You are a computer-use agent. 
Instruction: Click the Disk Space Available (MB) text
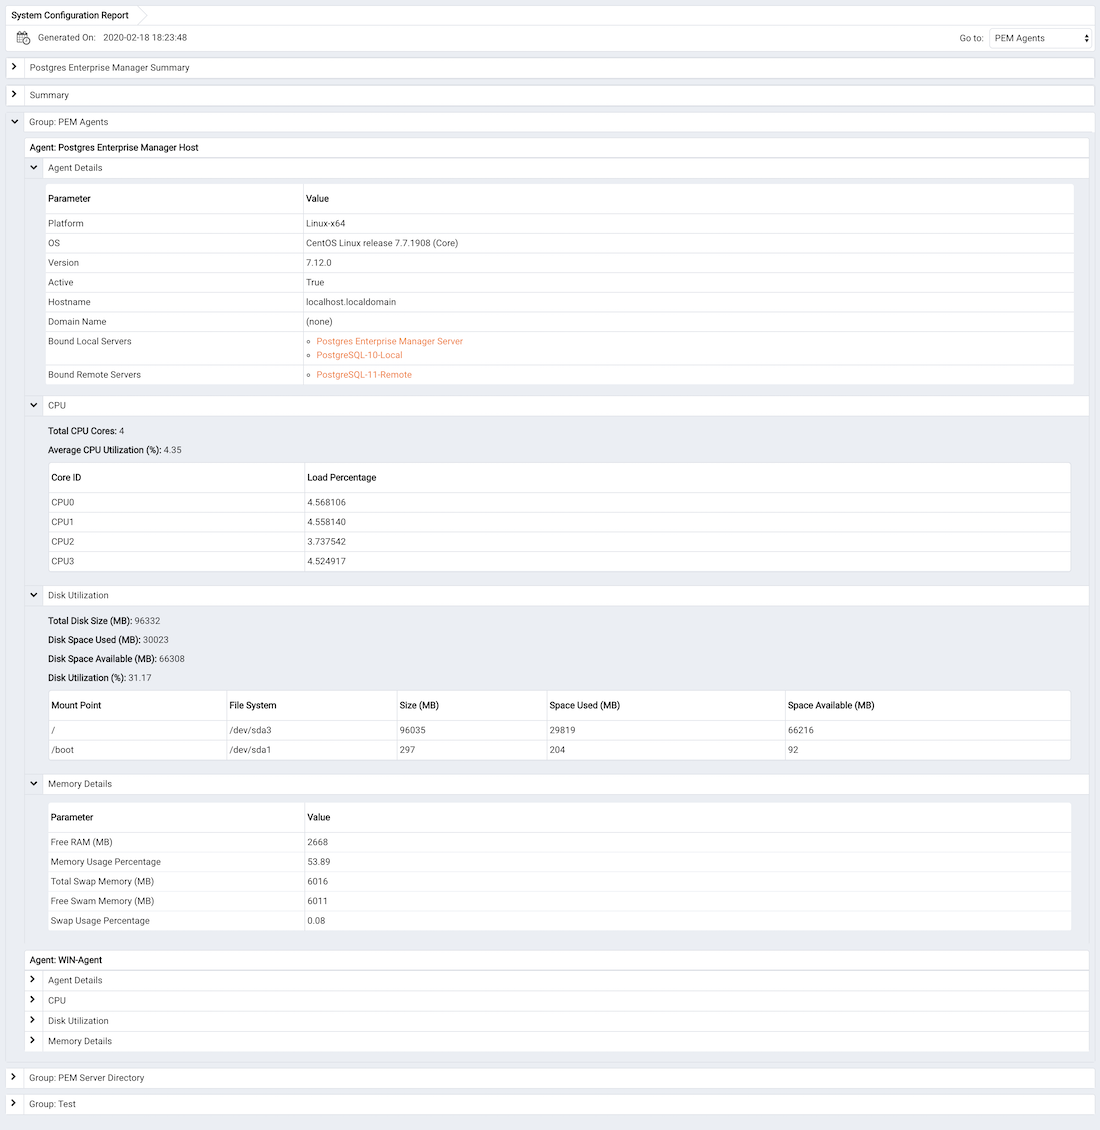coord(116,659)
